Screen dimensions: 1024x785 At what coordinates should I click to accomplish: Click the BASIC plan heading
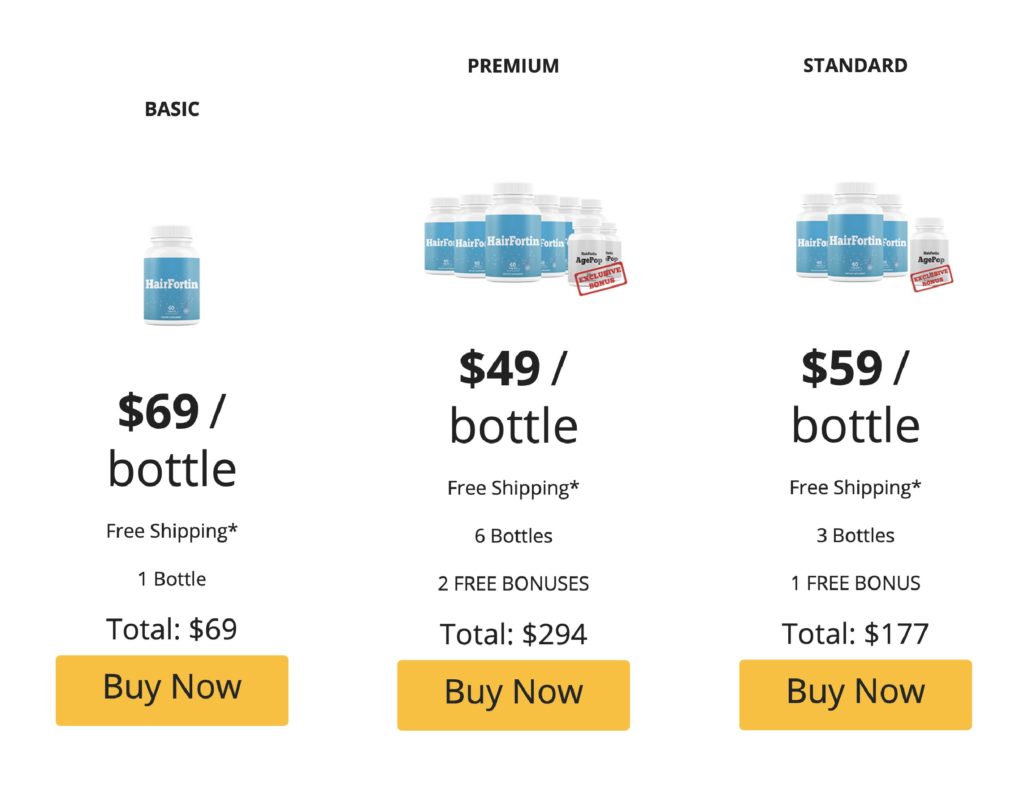point(172,109)
